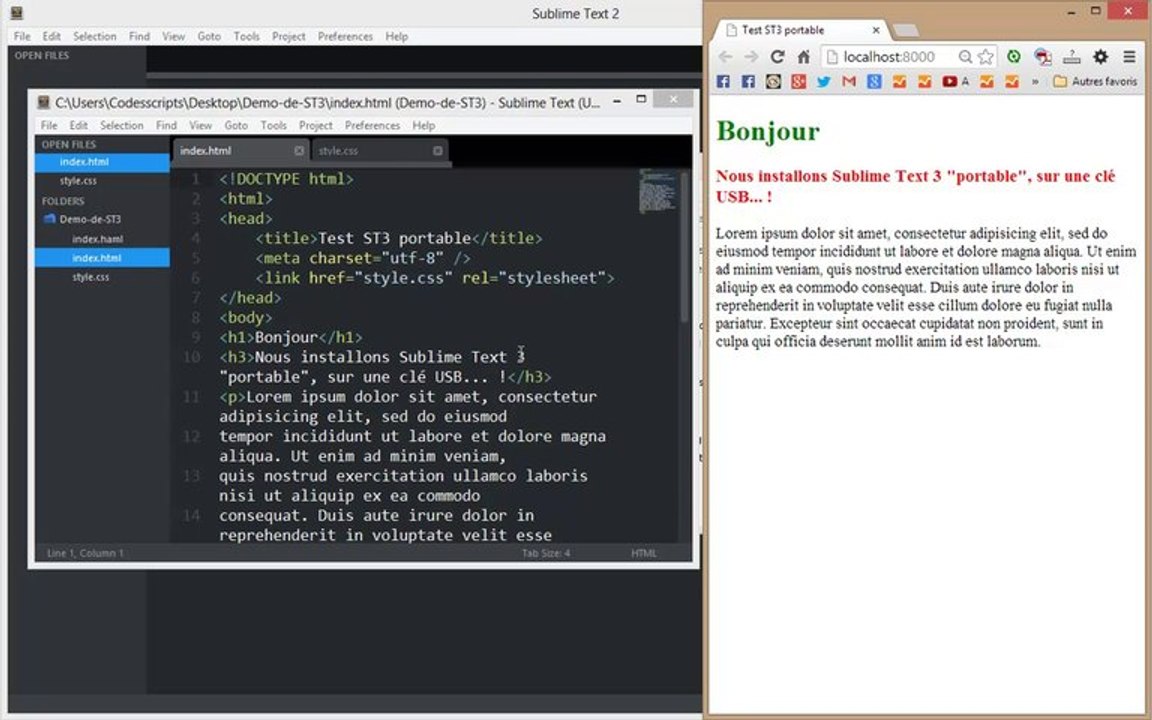Open Edit menu in background Sublime Text 2 window

pyautogui.click(x=51, y=36)
